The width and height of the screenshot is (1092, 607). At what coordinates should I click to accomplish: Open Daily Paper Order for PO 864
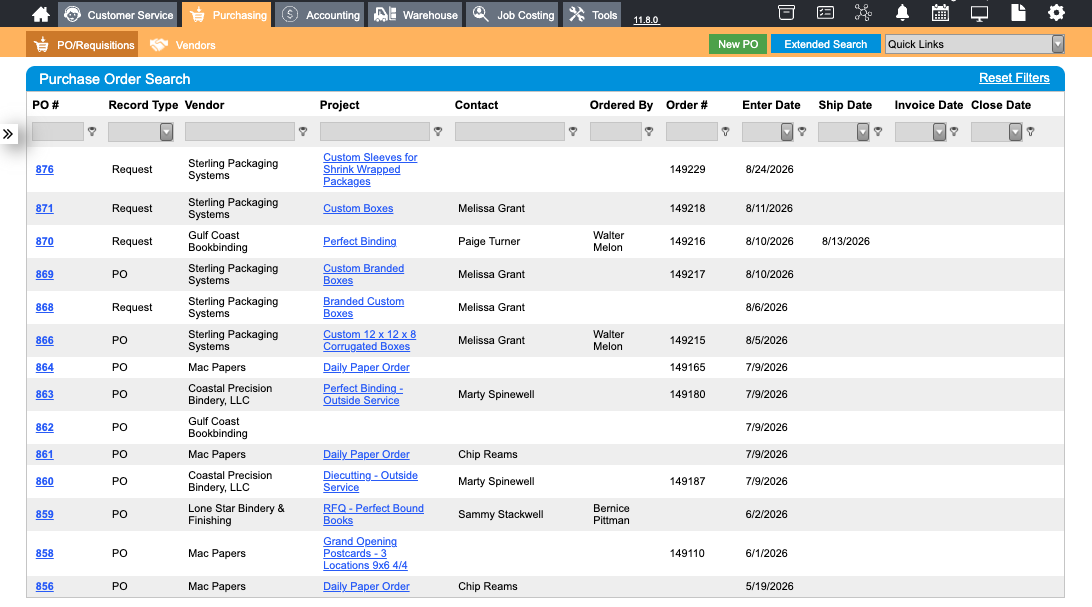366,368
